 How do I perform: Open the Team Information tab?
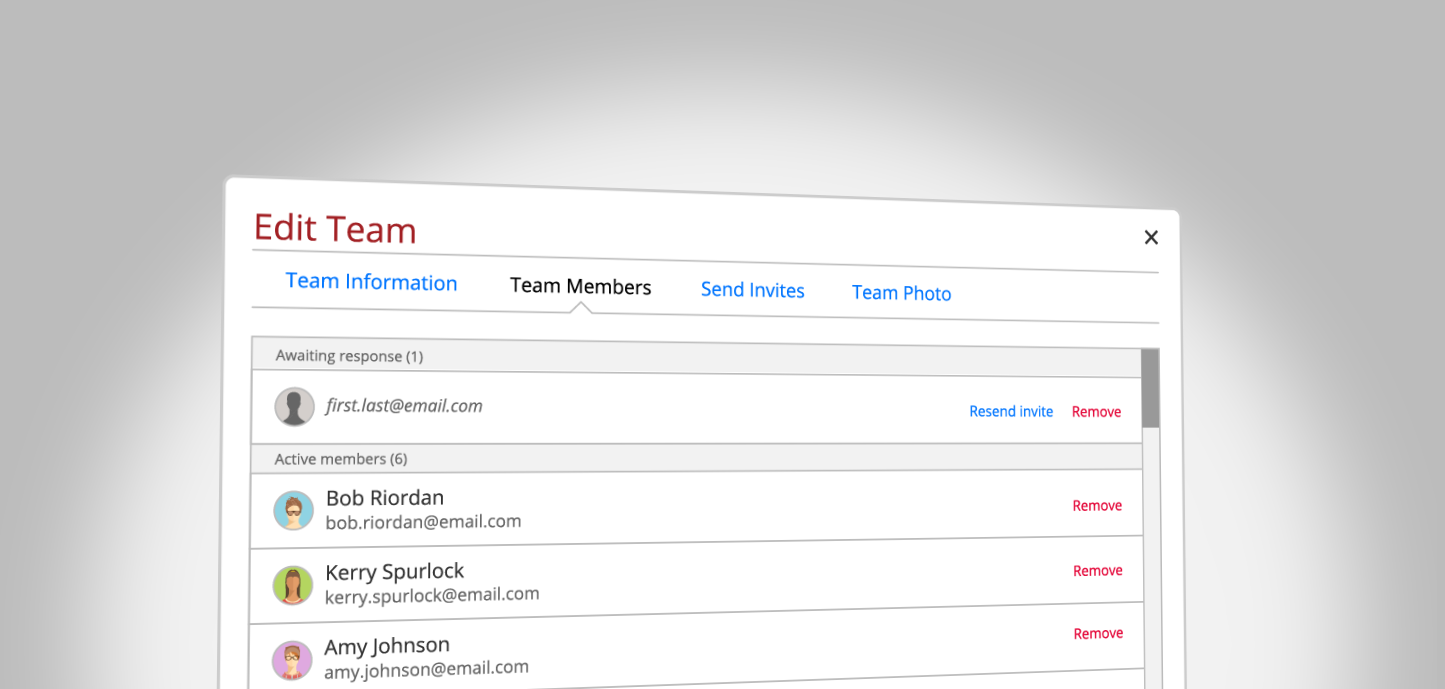click(371, 282)
